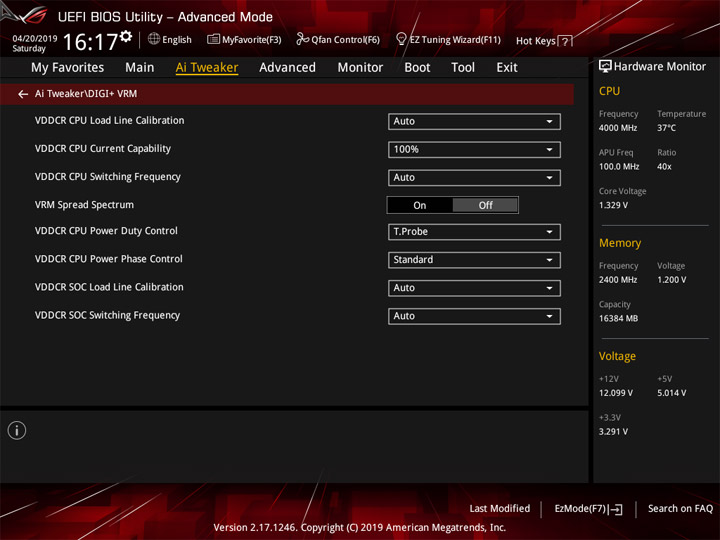Click the MyFavorite list icon
This screenshot has width=720, height=540.
point(213,39)
